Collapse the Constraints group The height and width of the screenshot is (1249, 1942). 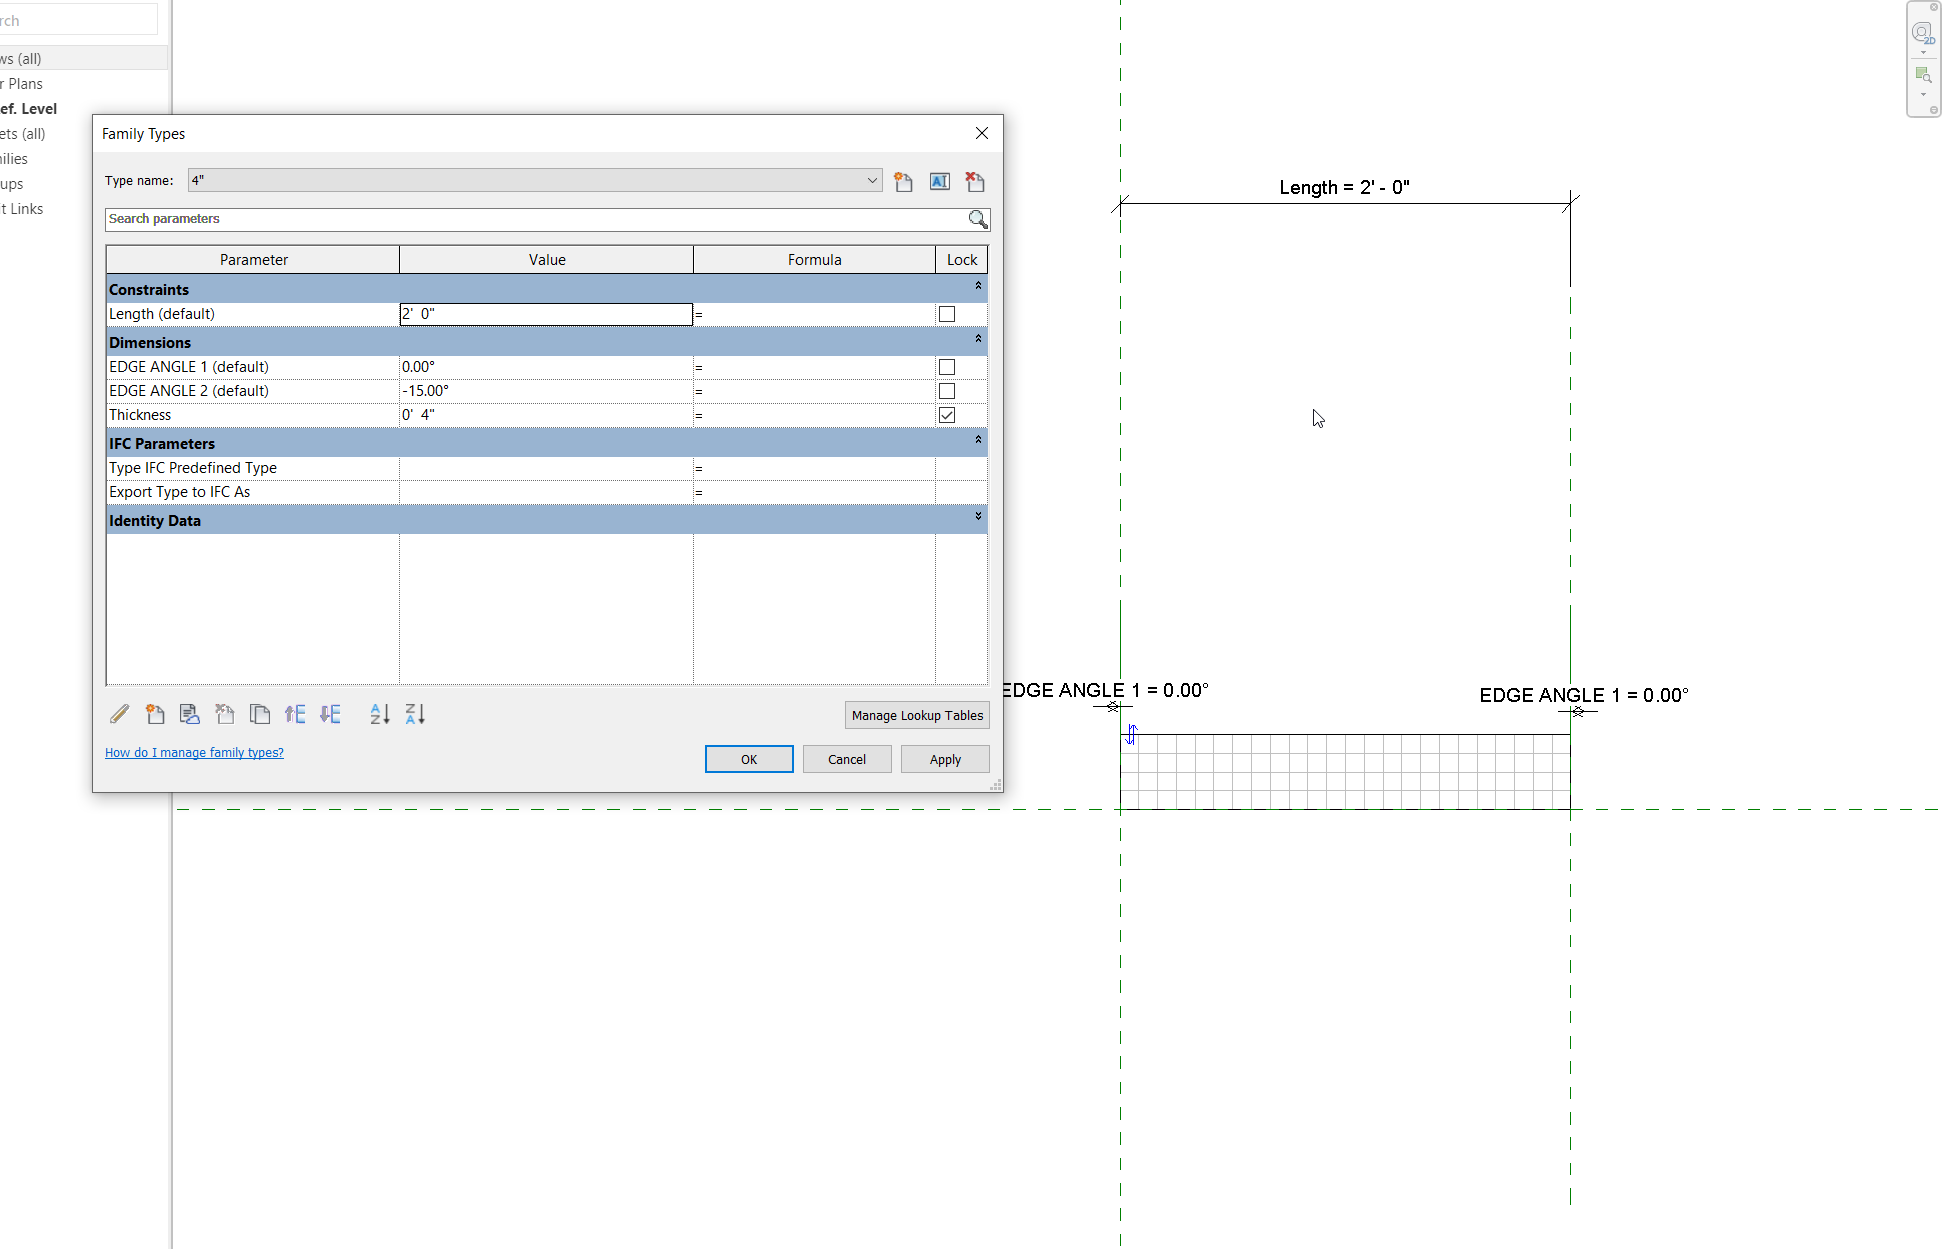978,286
